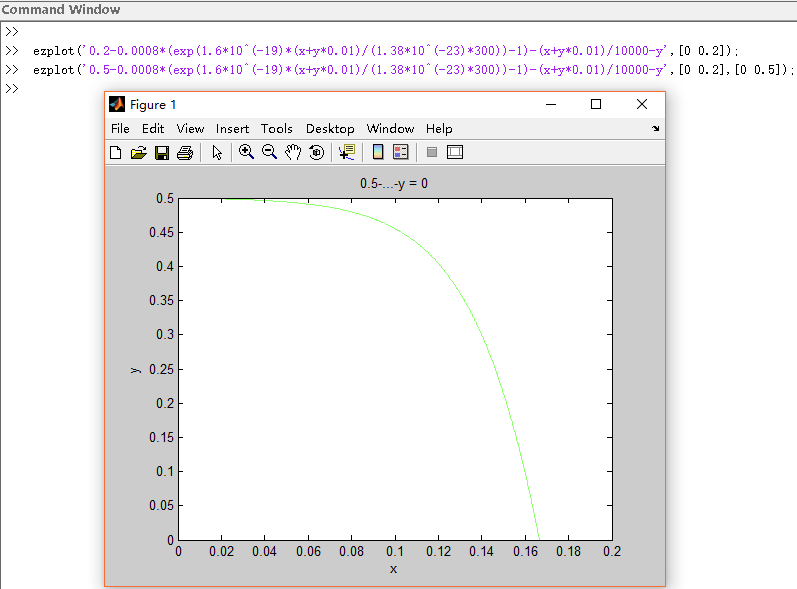Click the Hide Plot Tools icon
Viewport: 797px width, 589px height.
click(x=432, y=153)
